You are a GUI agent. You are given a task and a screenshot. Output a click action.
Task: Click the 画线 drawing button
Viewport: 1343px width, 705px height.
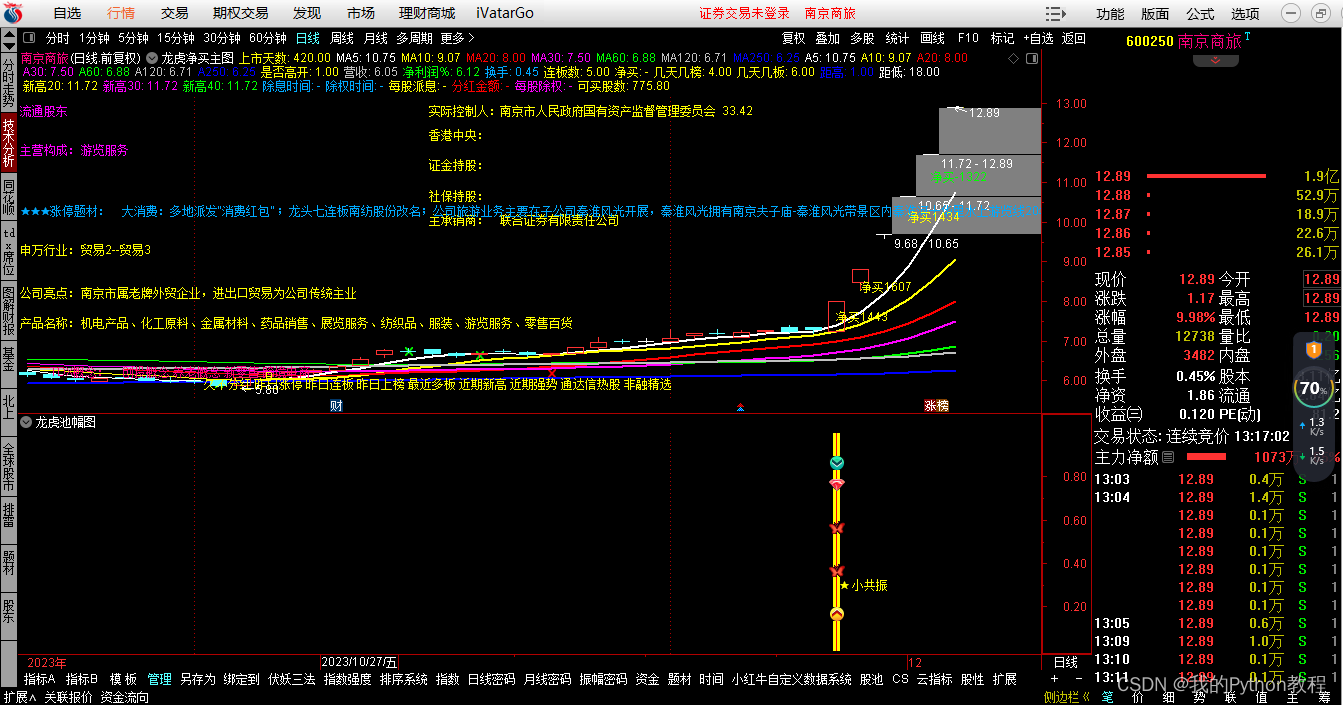pos(932,38)
